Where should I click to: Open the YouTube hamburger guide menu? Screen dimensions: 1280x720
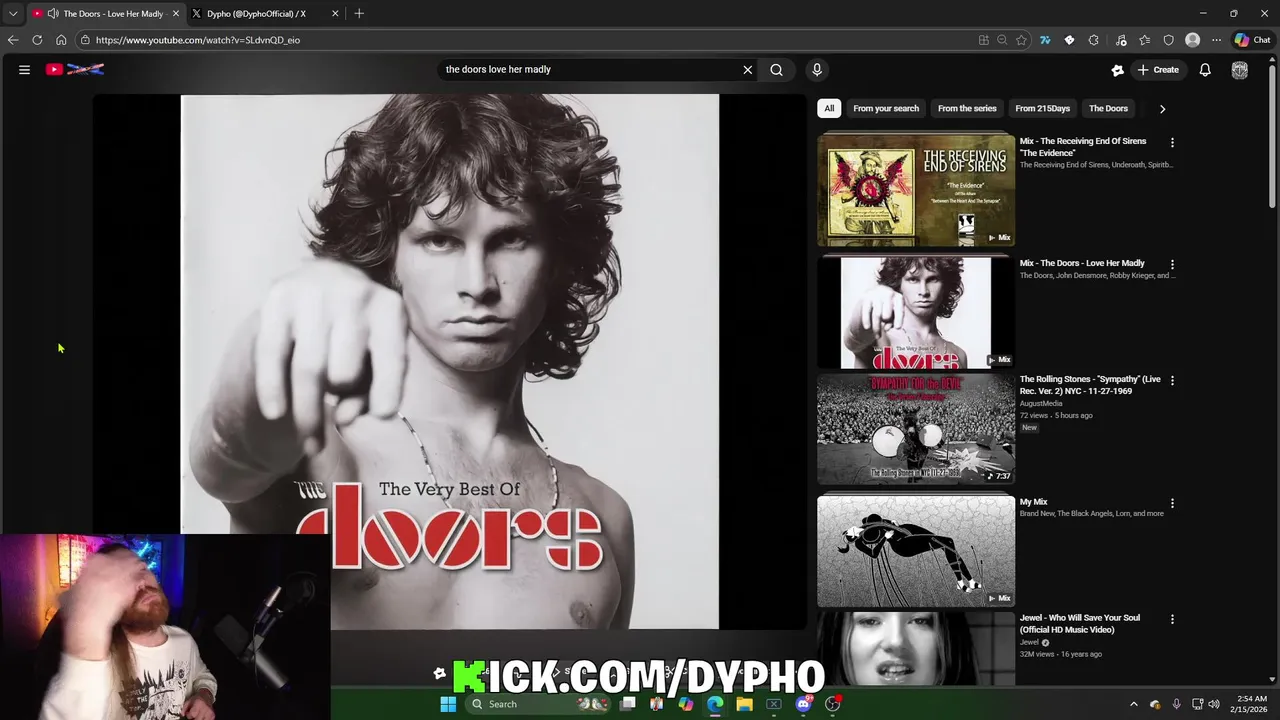[x=24, y=70]
